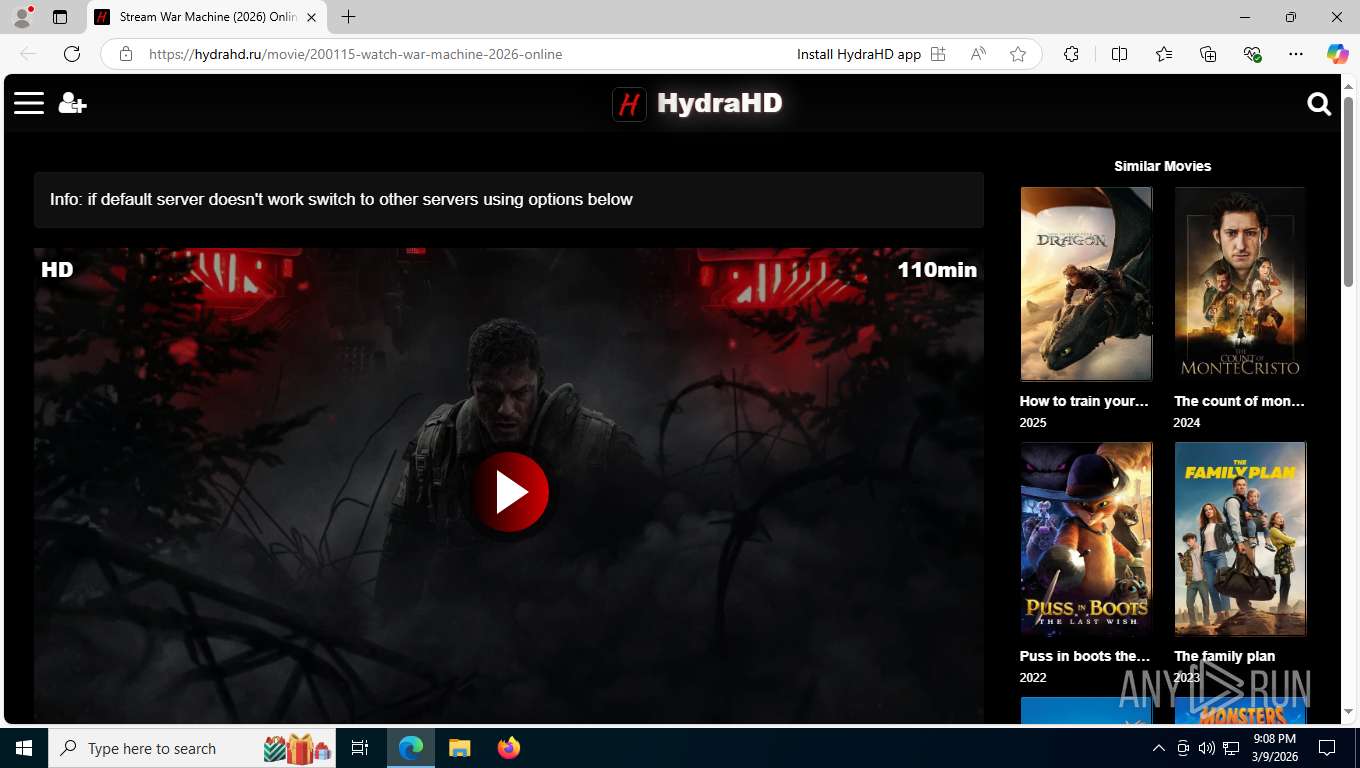Close the Stream War Machine tab
The image size is (1360, 768).
pos(312,17)
